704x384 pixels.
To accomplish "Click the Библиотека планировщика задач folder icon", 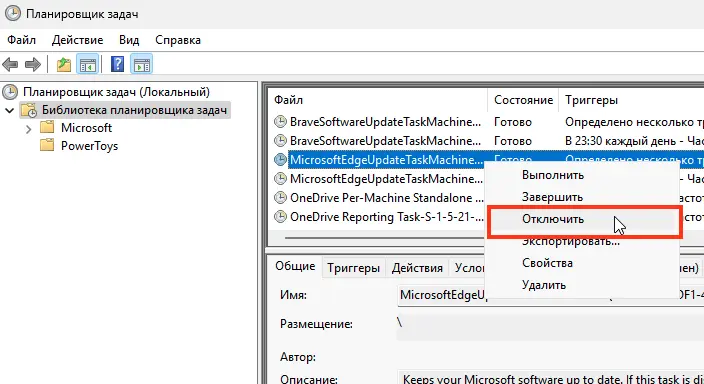I will click(29, 110).
